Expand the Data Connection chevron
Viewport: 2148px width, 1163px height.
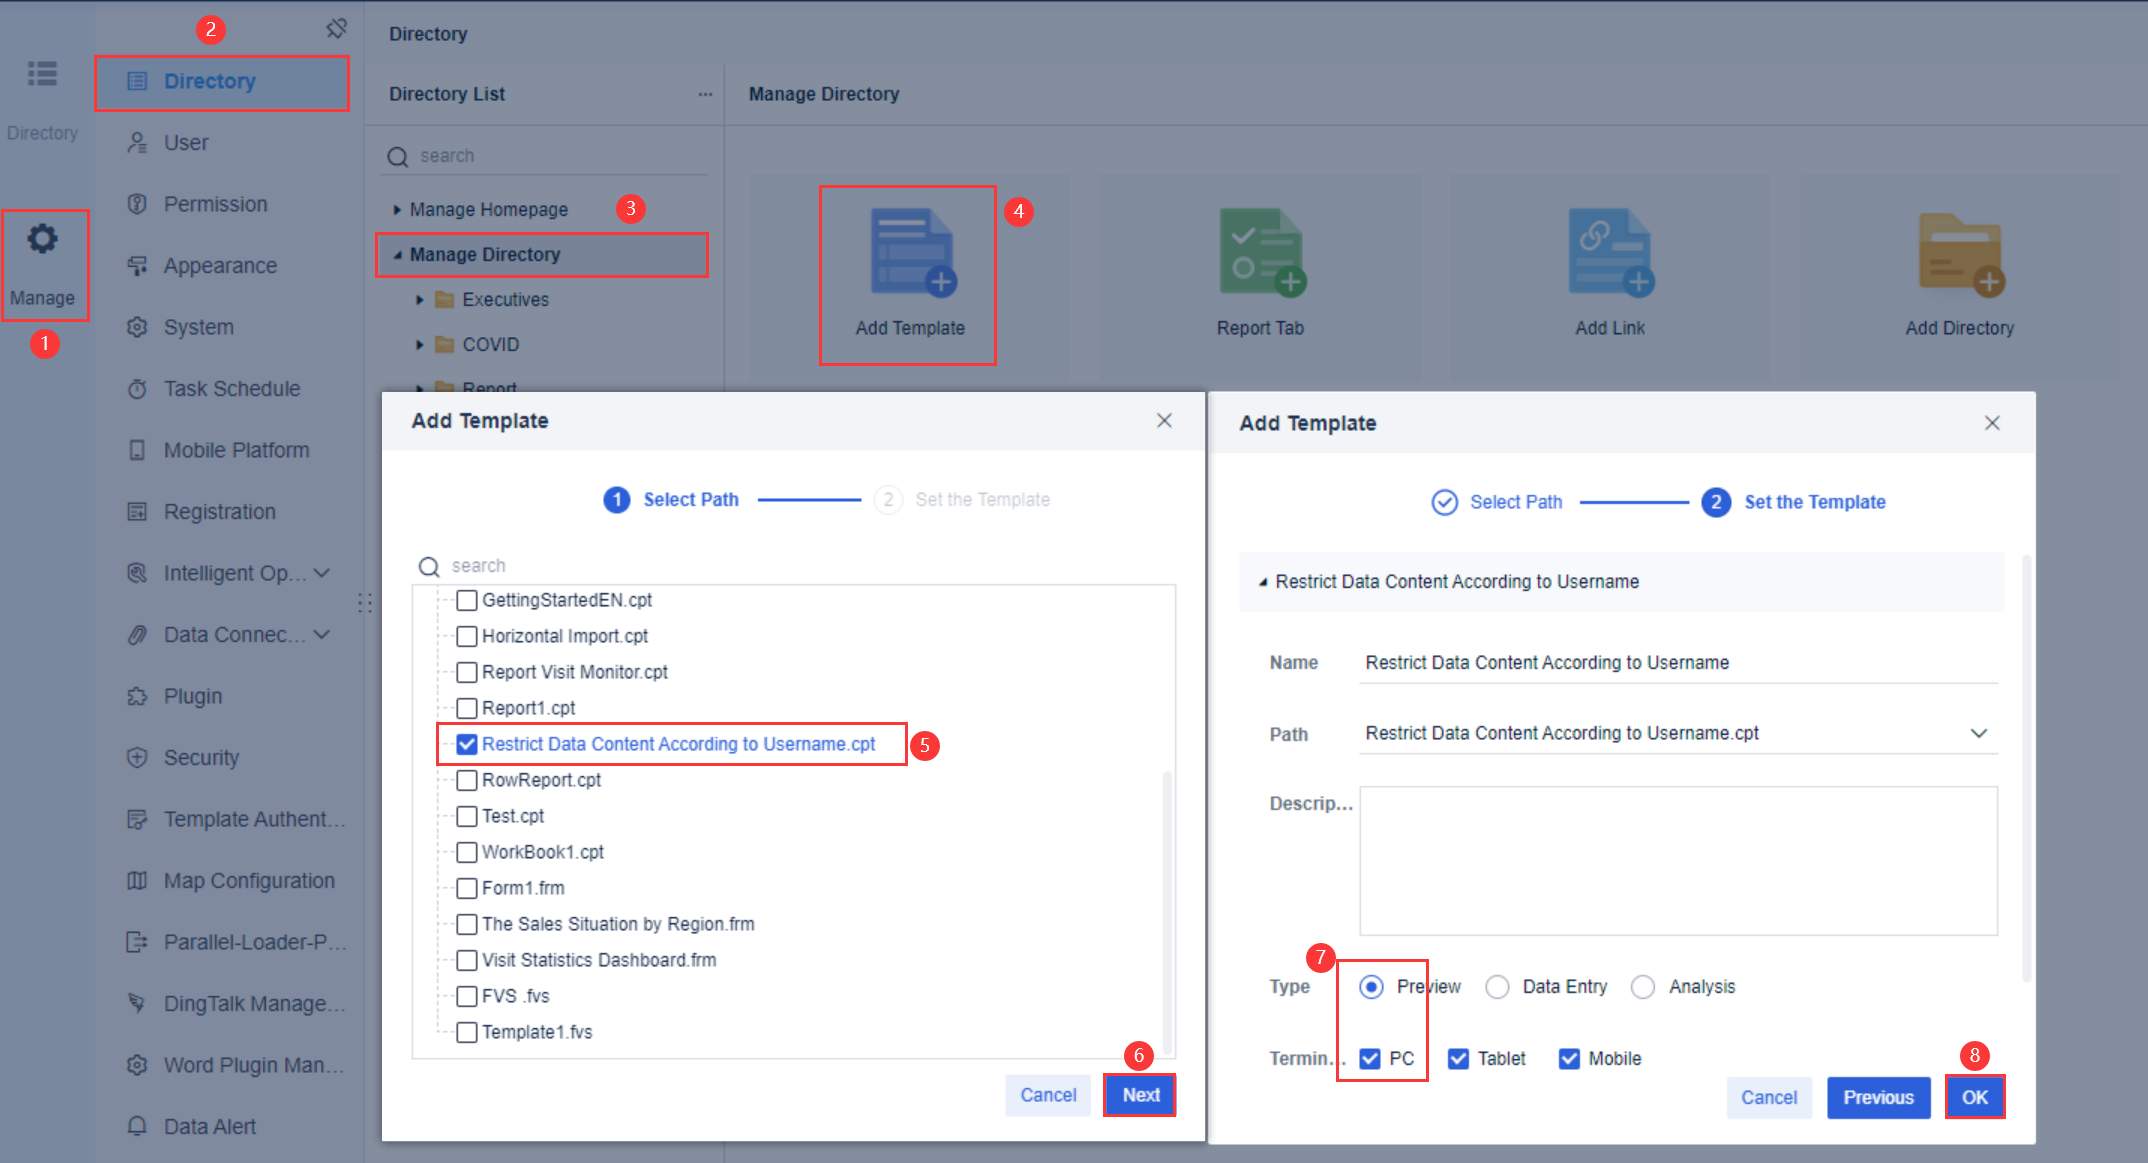point(322,635)
